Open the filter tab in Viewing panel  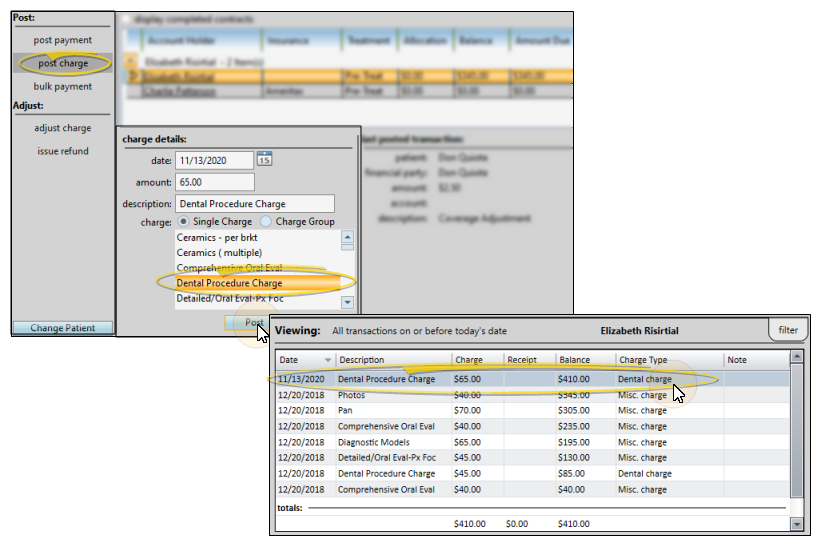(x=788, y=329)
